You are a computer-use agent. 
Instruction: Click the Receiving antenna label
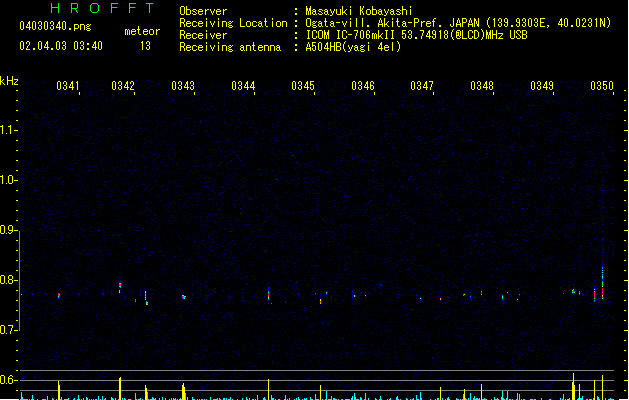[230, 47]
